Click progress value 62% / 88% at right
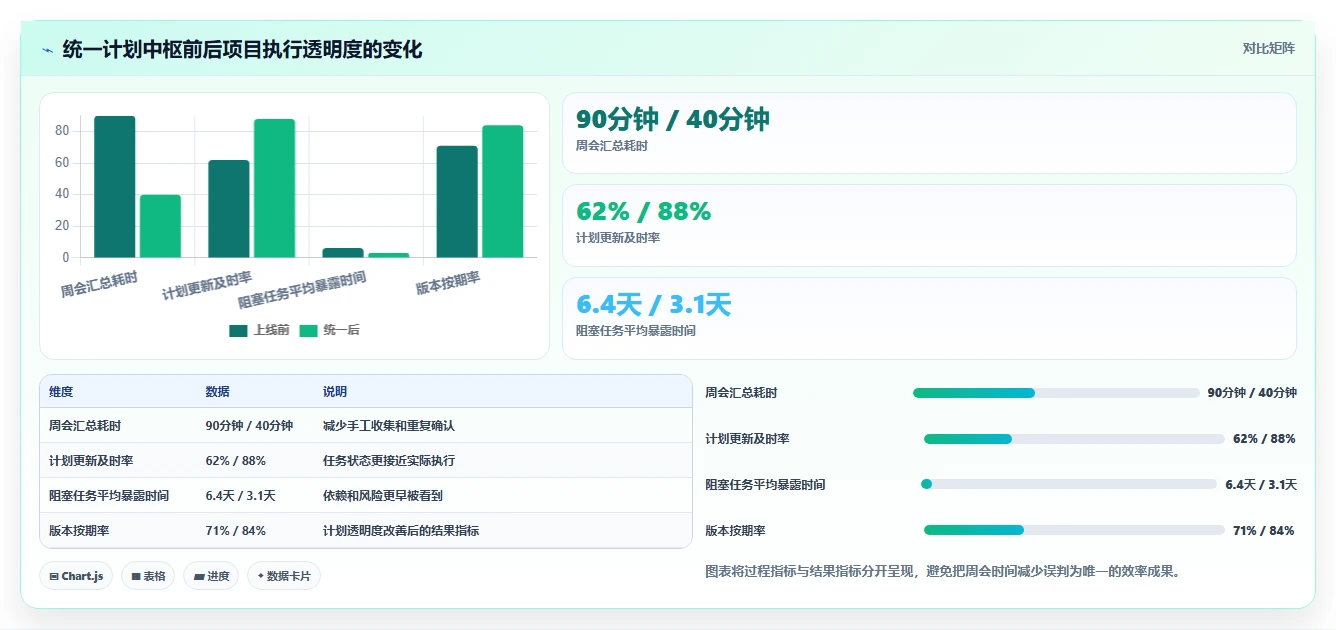Screen dimensions: 1336x630 [x=1264, y=439]
